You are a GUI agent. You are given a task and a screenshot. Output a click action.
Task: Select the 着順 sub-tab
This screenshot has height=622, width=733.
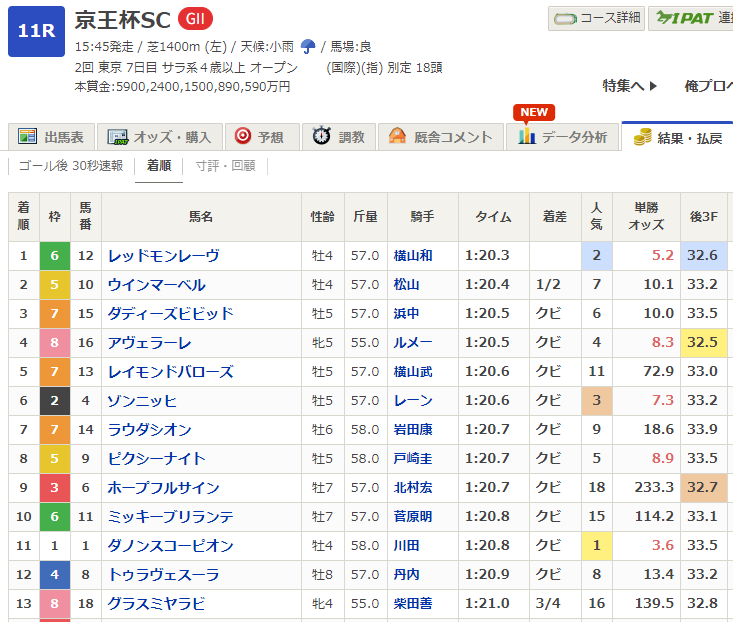coord(159,166)
